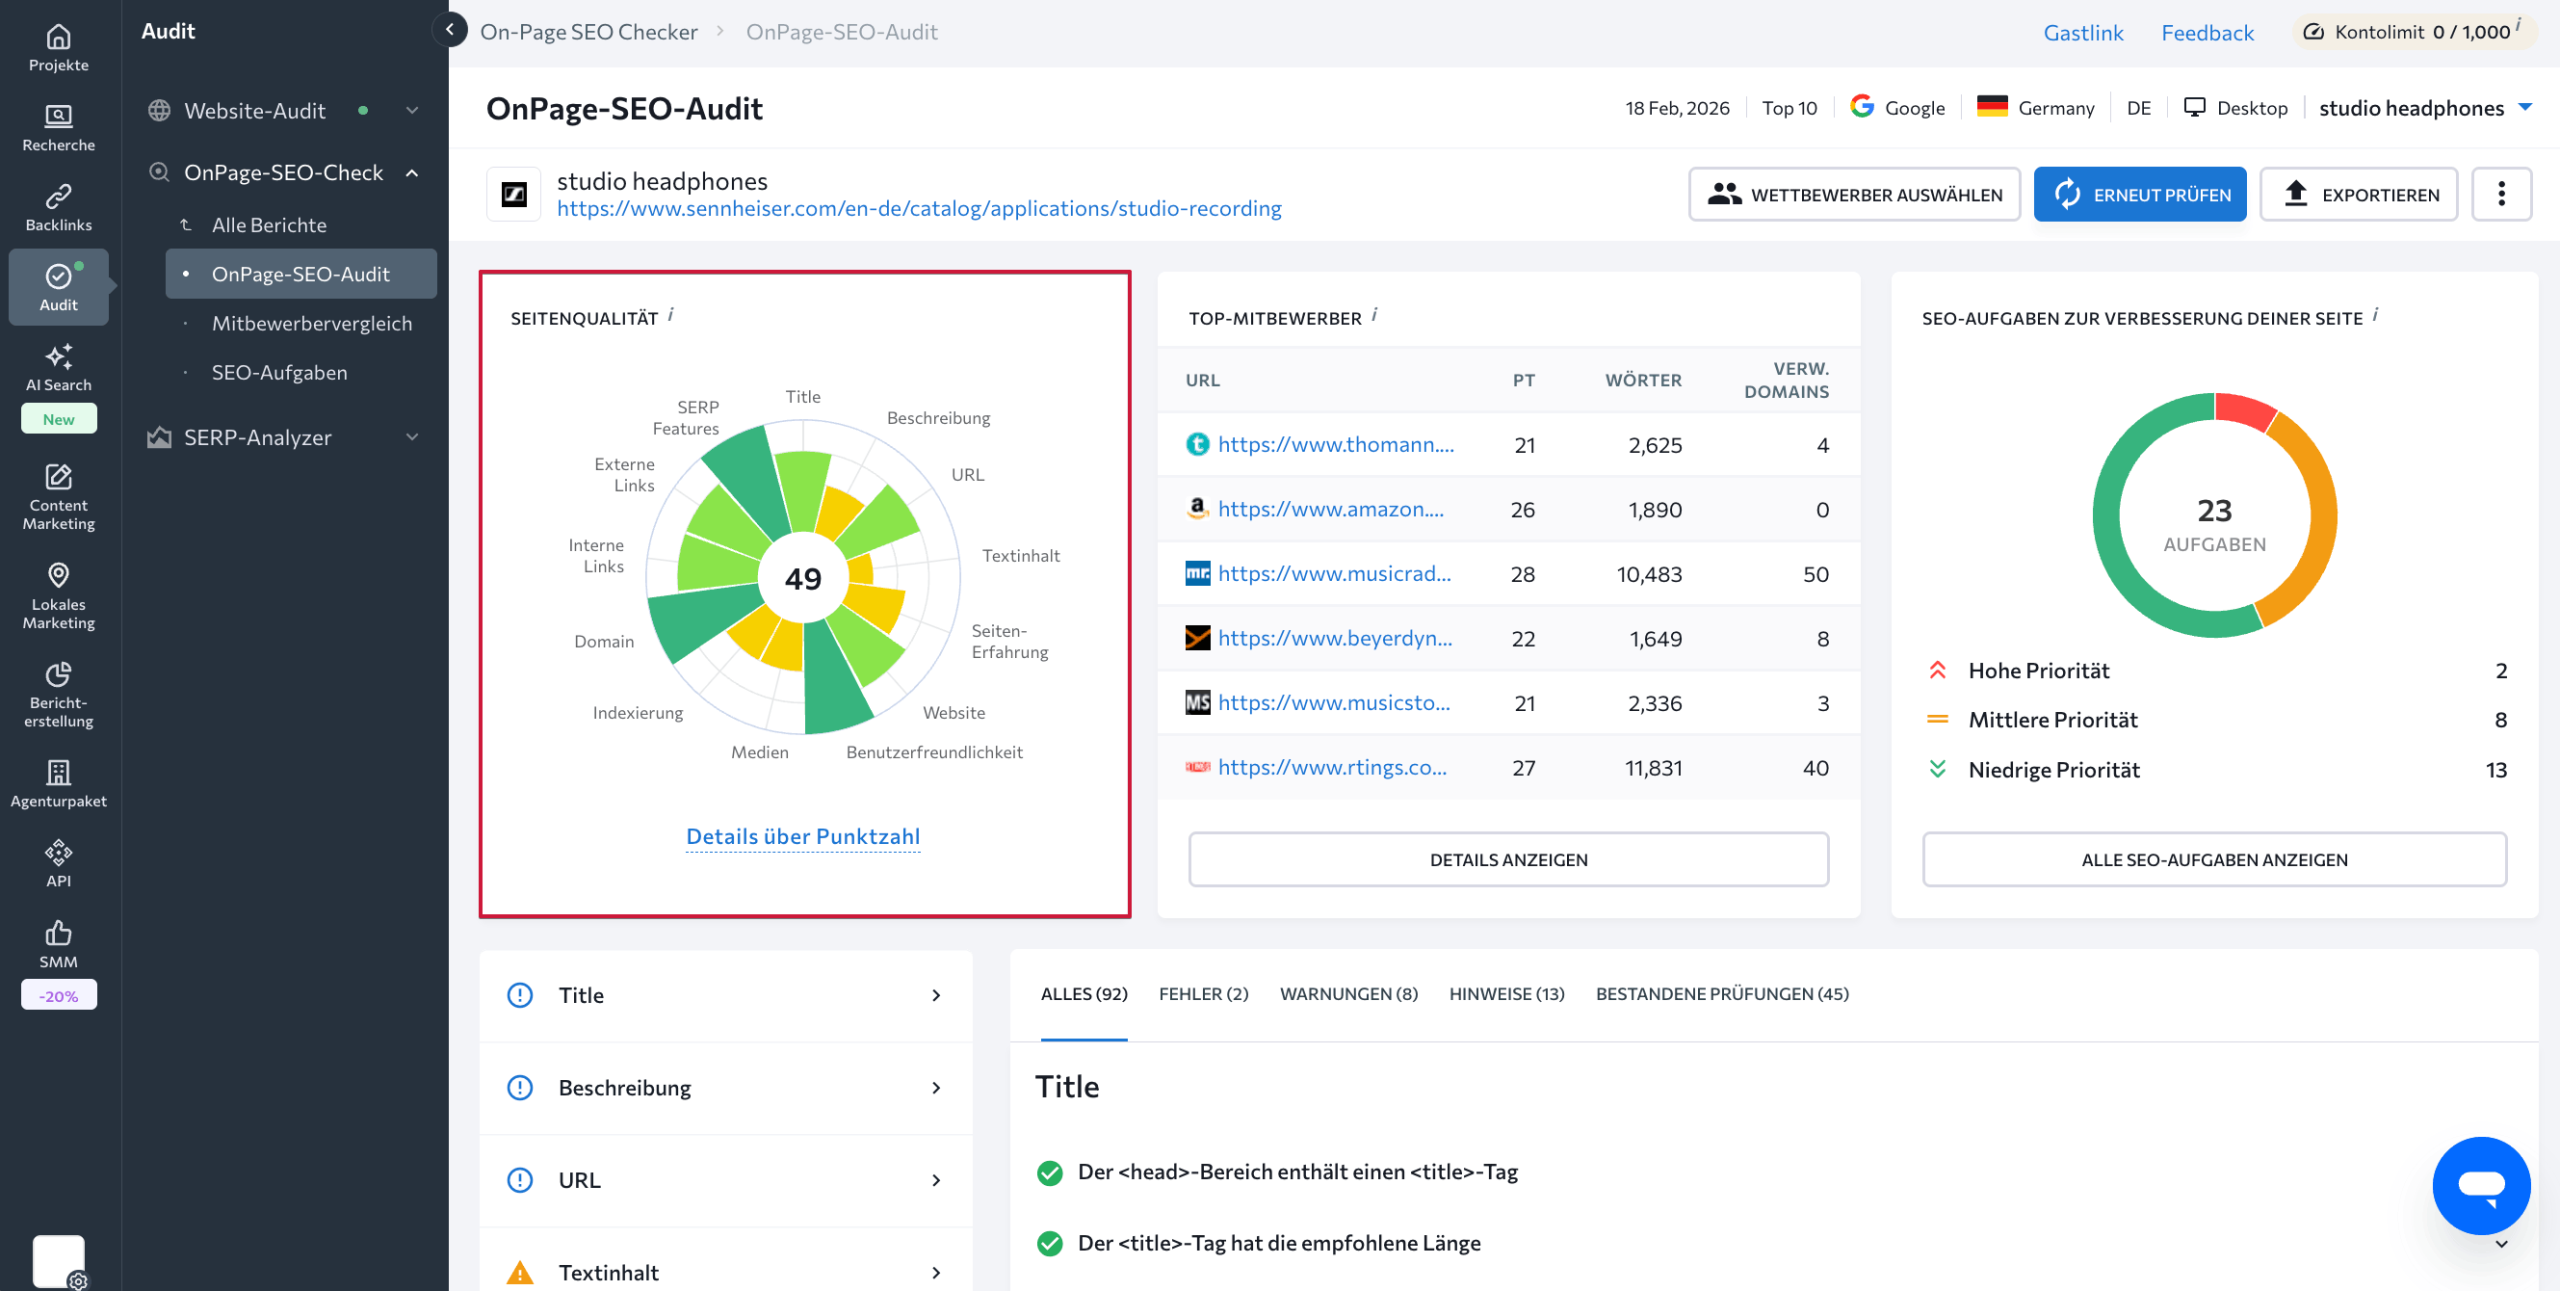Click the Erneut prüfen button
The image size is (2560, 1291).
2140,194
